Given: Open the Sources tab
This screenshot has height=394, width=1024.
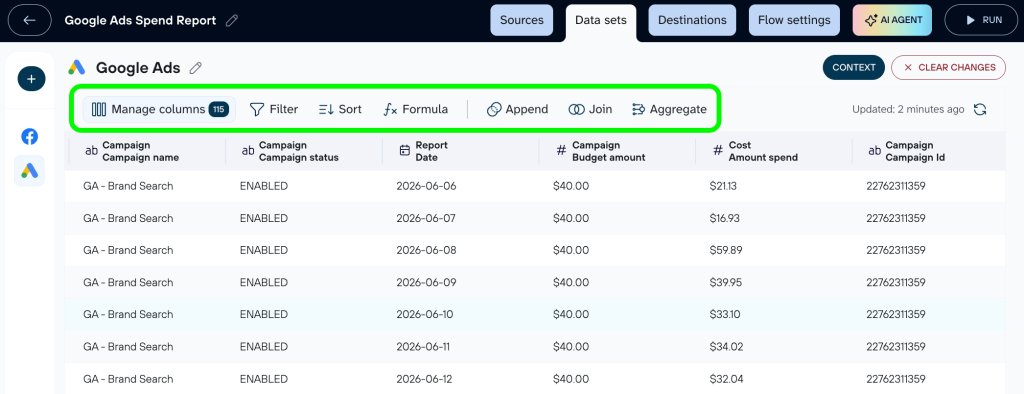Looking at the screenshot, I should pyautogui.click(x=522, y=20).
